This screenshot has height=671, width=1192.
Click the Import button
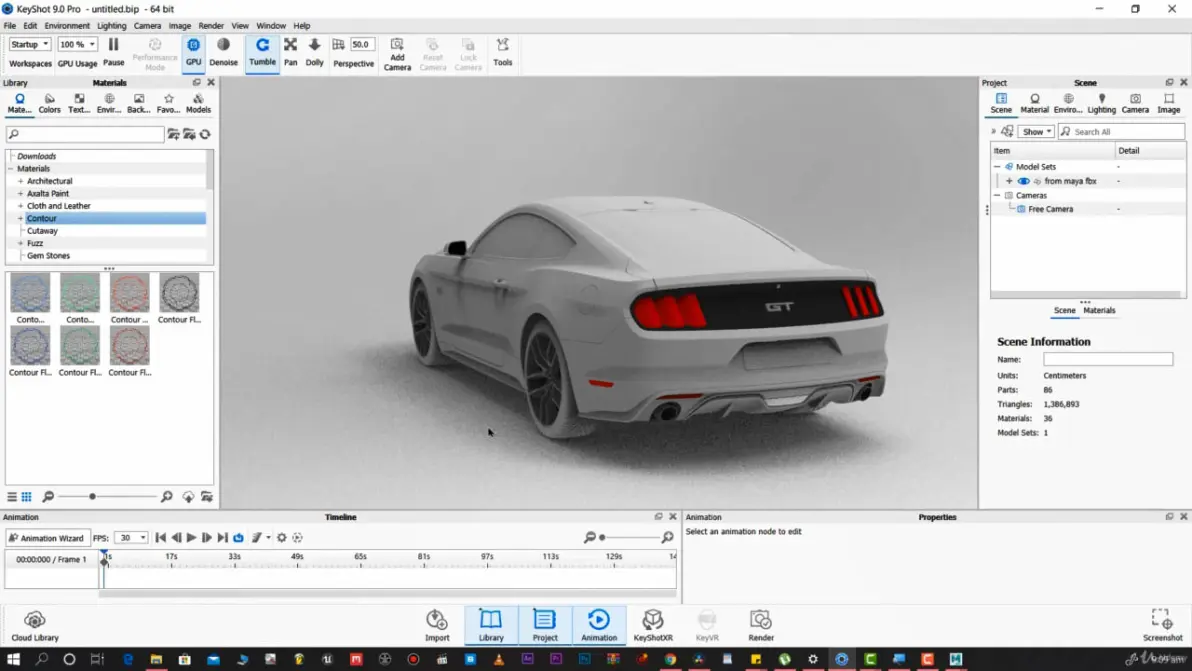[437, 626]
